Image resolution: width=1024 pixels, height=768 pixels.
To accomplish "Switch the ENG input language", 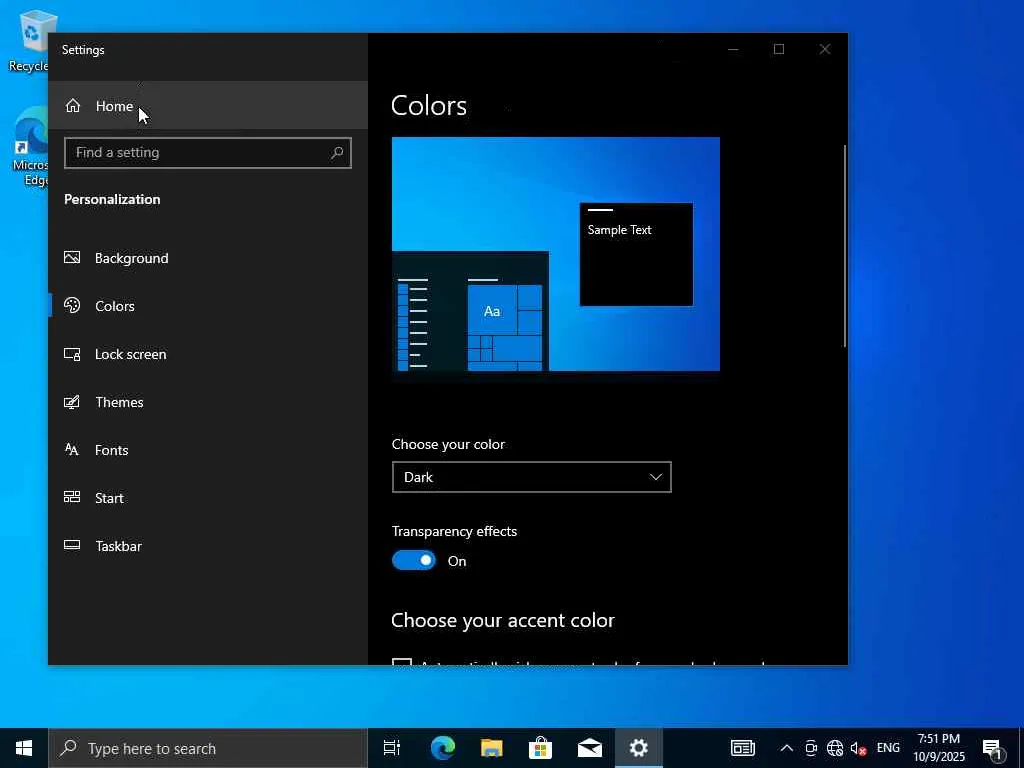I will pos(888,748).
